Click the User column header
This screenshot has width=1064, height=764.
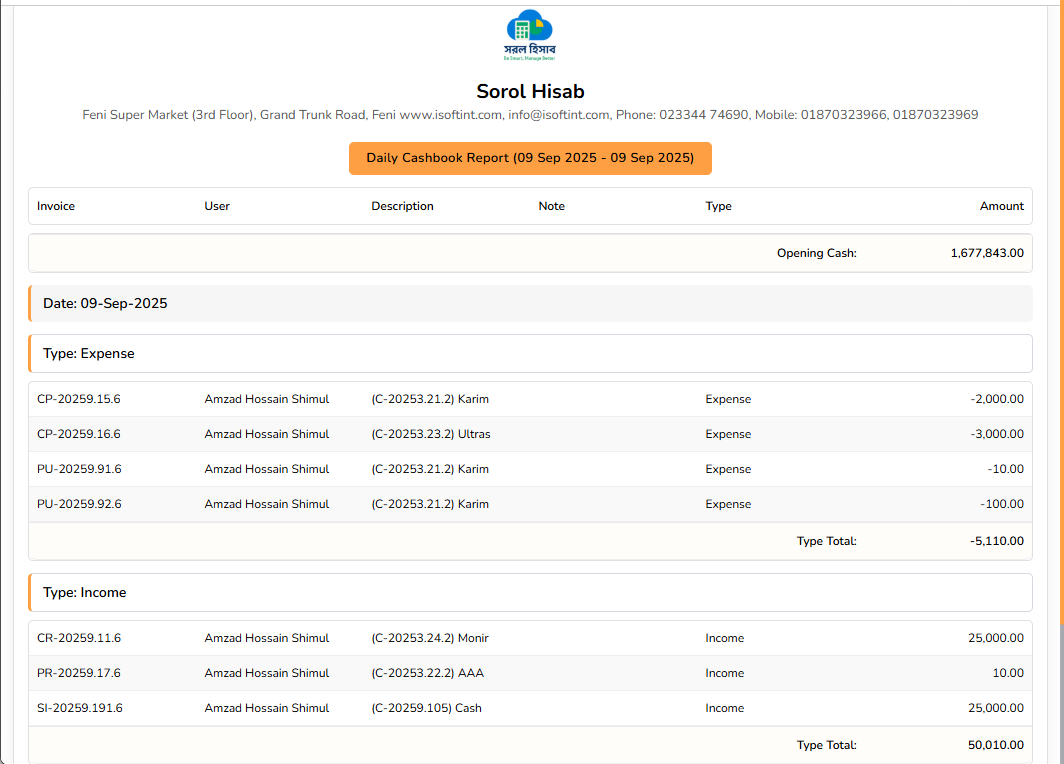click(217, 206)
